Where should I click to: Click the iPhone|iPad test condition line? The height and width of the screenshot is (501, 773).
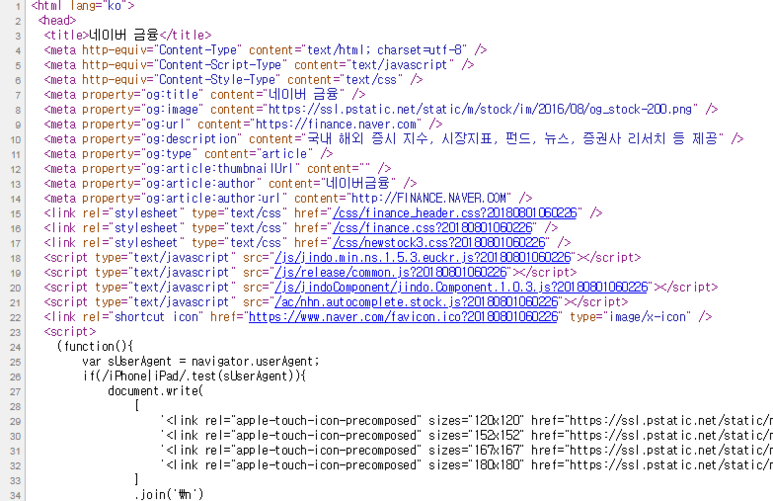point(194,376)
